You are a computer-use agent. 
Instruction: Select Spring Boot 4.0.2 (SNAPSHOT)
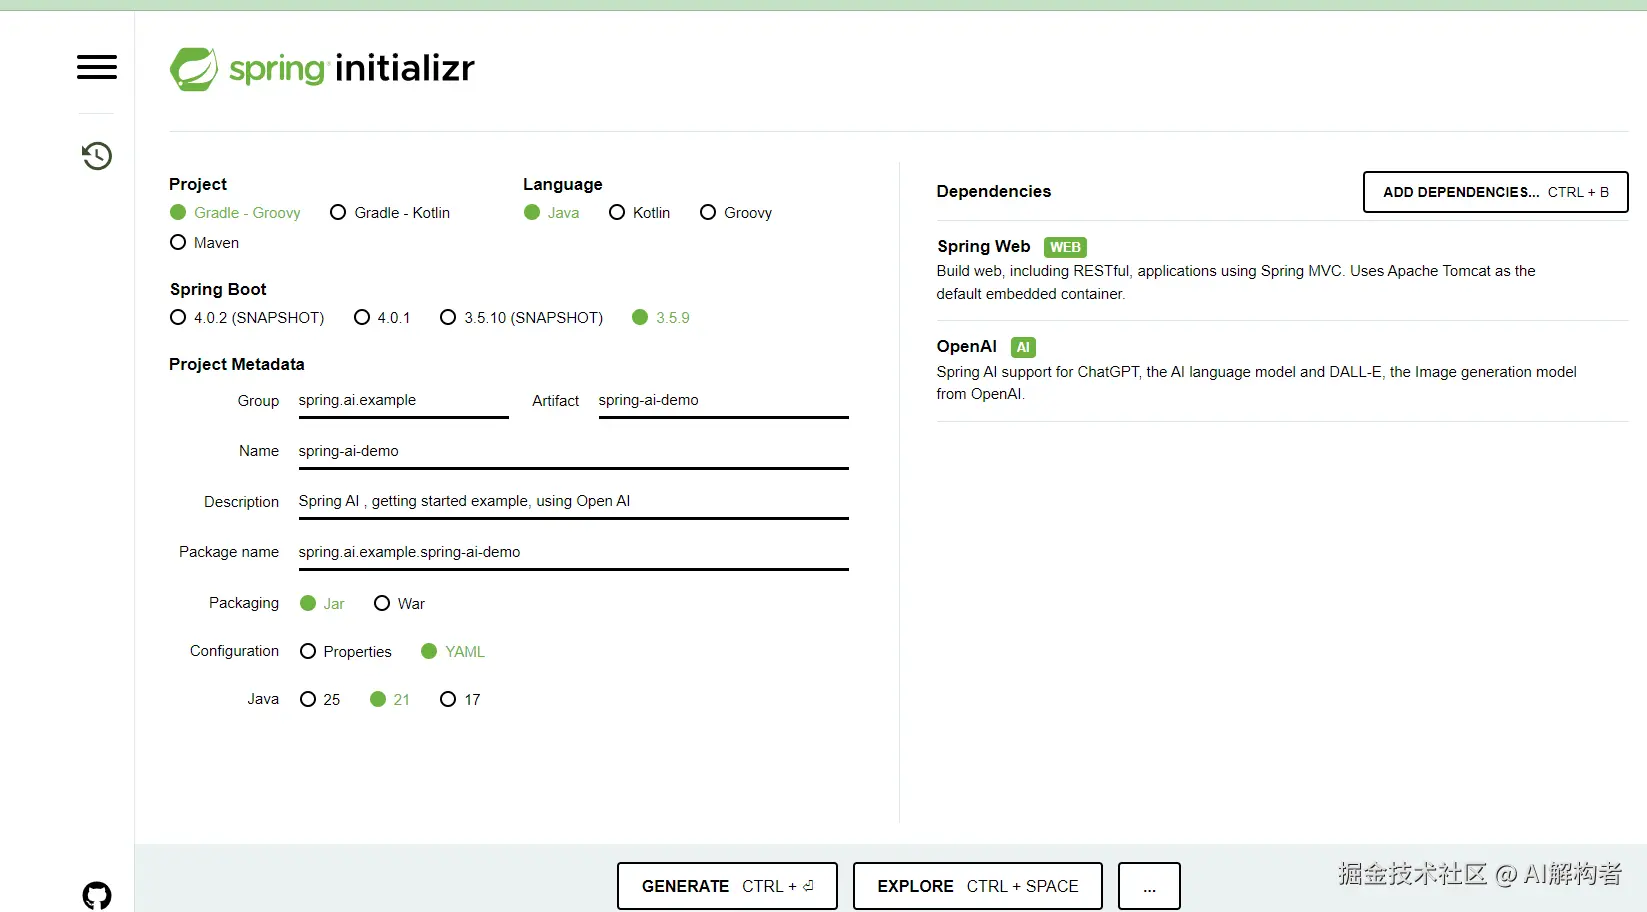pos(247,318)
